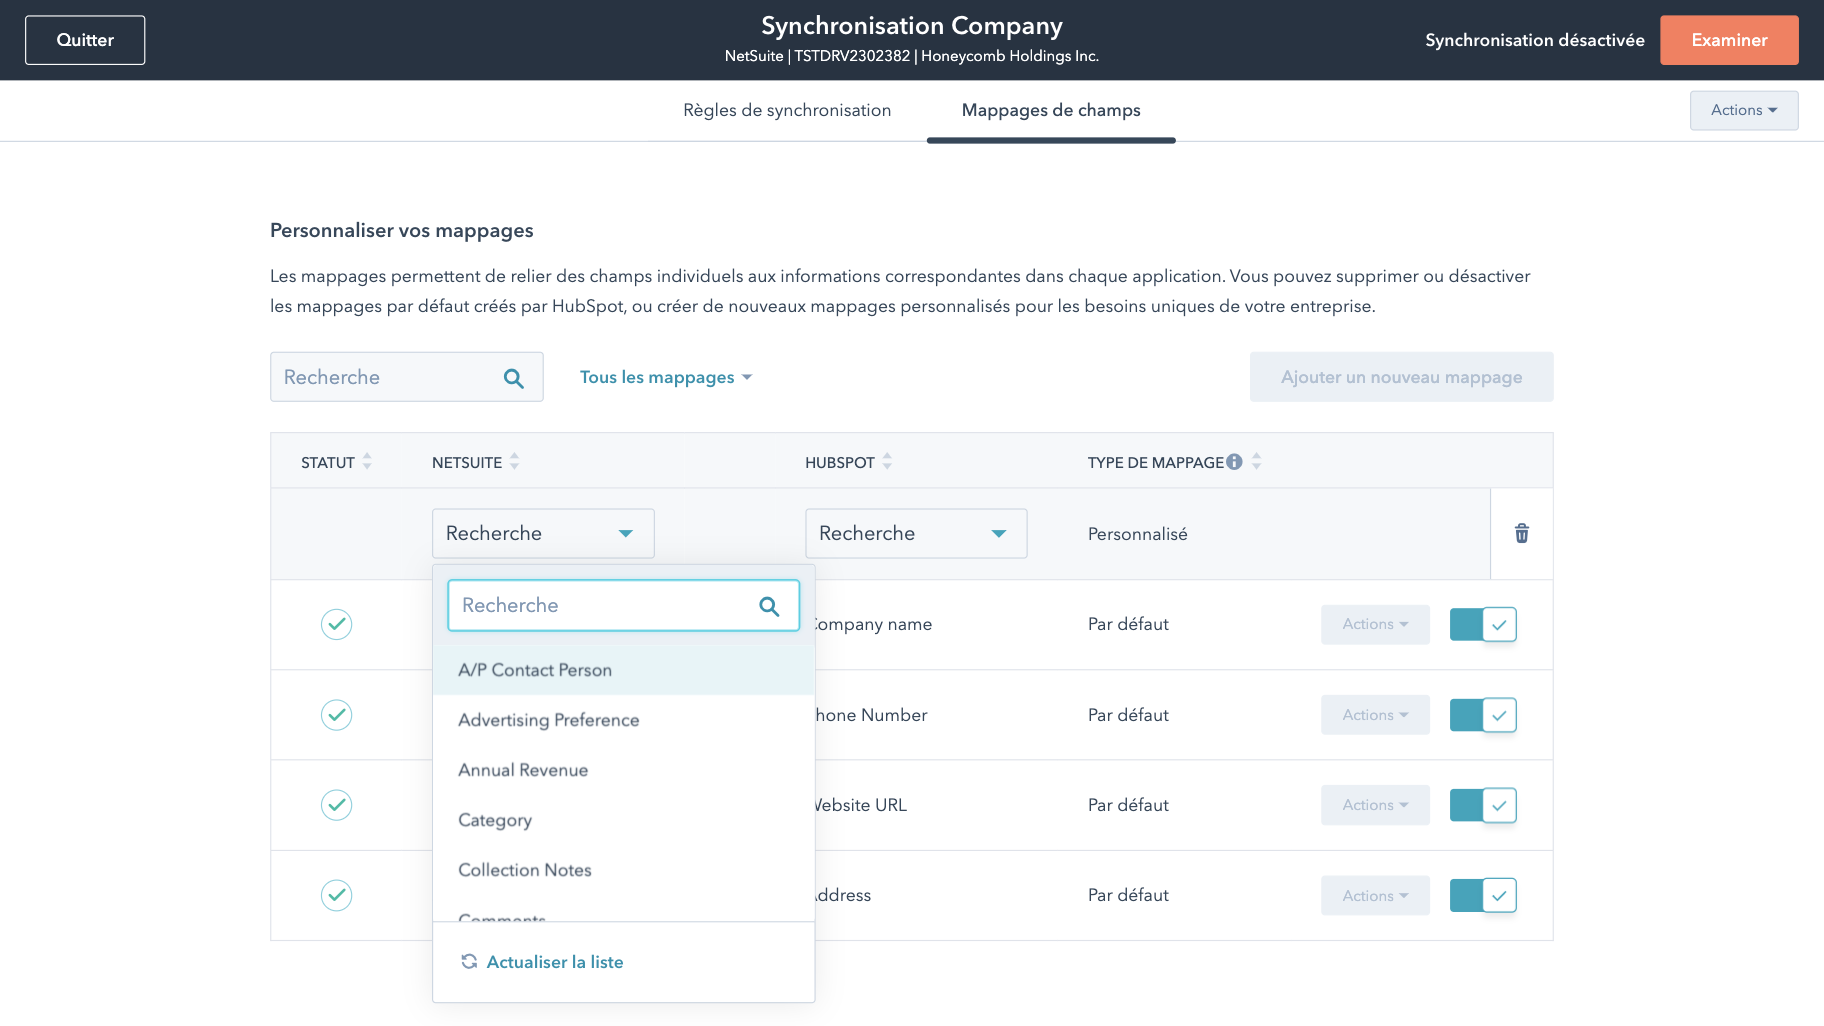Switch to Règles de synchronisation tab
1824x1026 pixels.
tap(787, 110)
